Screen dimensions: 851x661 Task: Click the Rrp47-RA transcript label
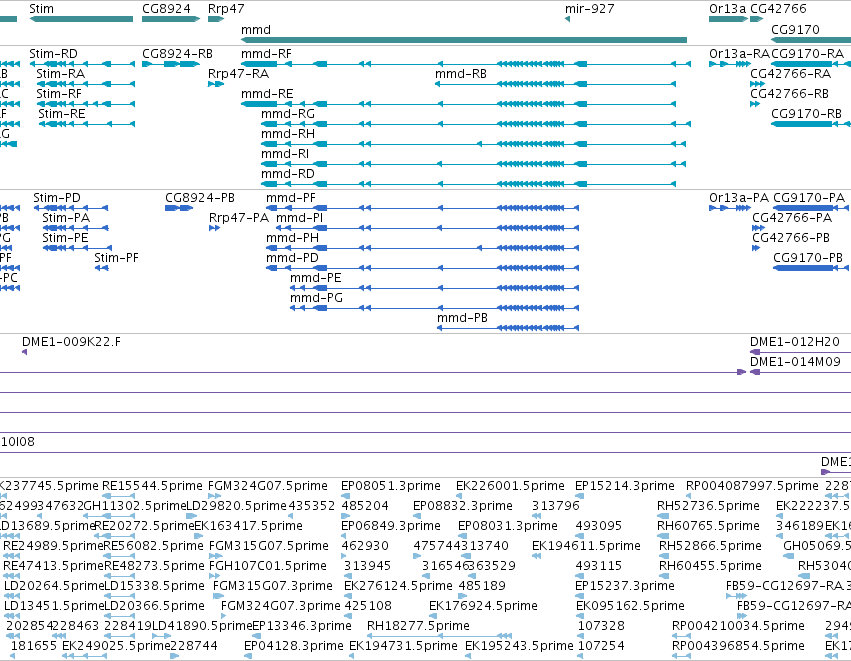[238, 74]
